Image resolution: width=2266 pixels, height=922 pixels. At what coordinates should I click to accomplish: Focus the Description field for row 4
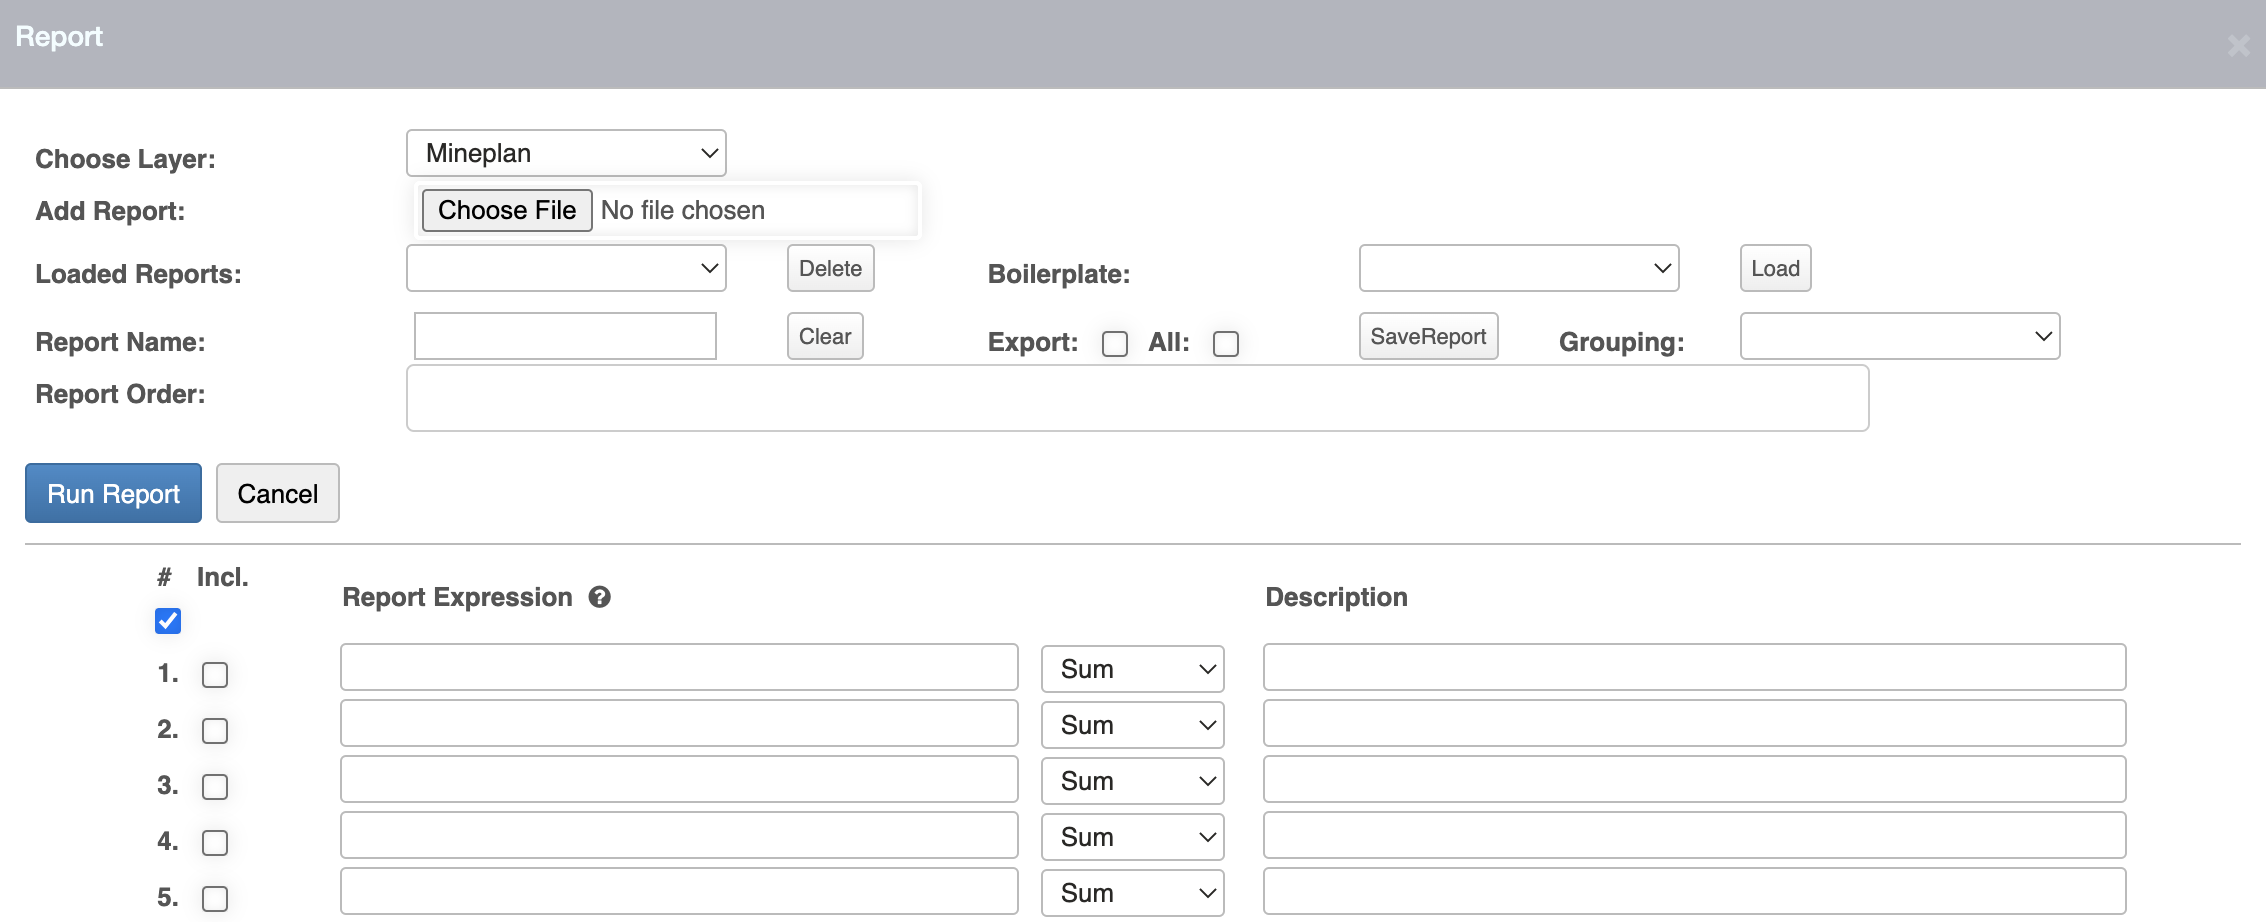point(1694,835)
